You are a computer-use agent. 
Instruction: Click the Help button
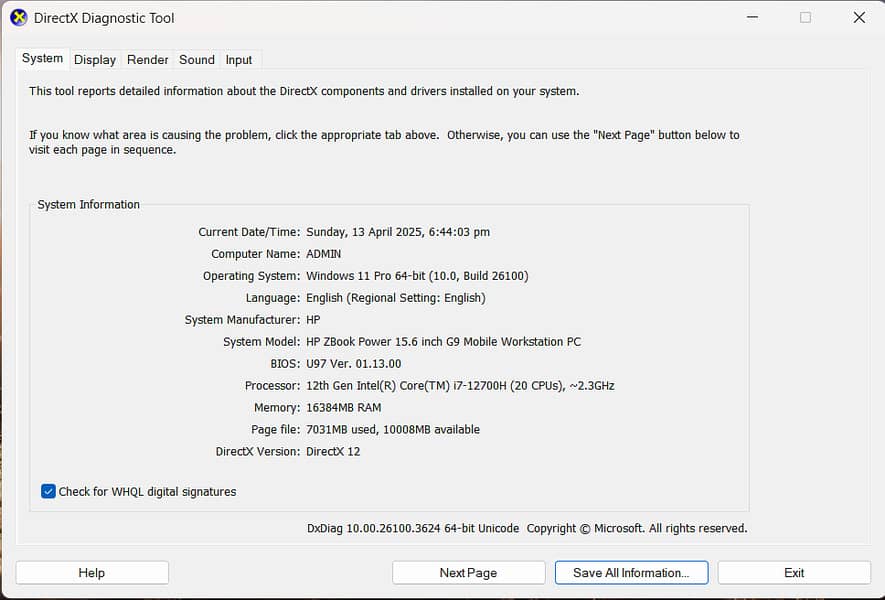[92, 573]
